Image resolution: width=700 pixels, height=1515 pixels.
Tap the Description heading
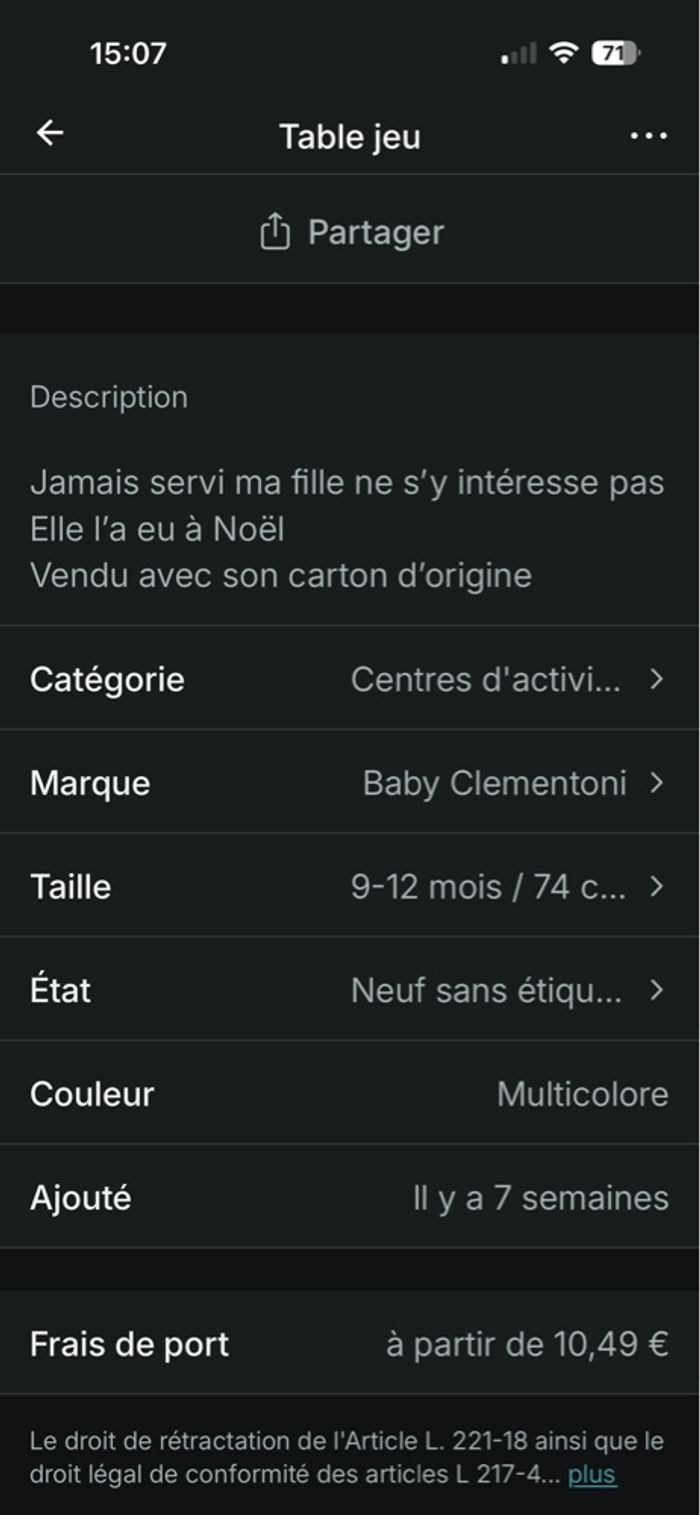pyautogui.click(x=110, y=396)
